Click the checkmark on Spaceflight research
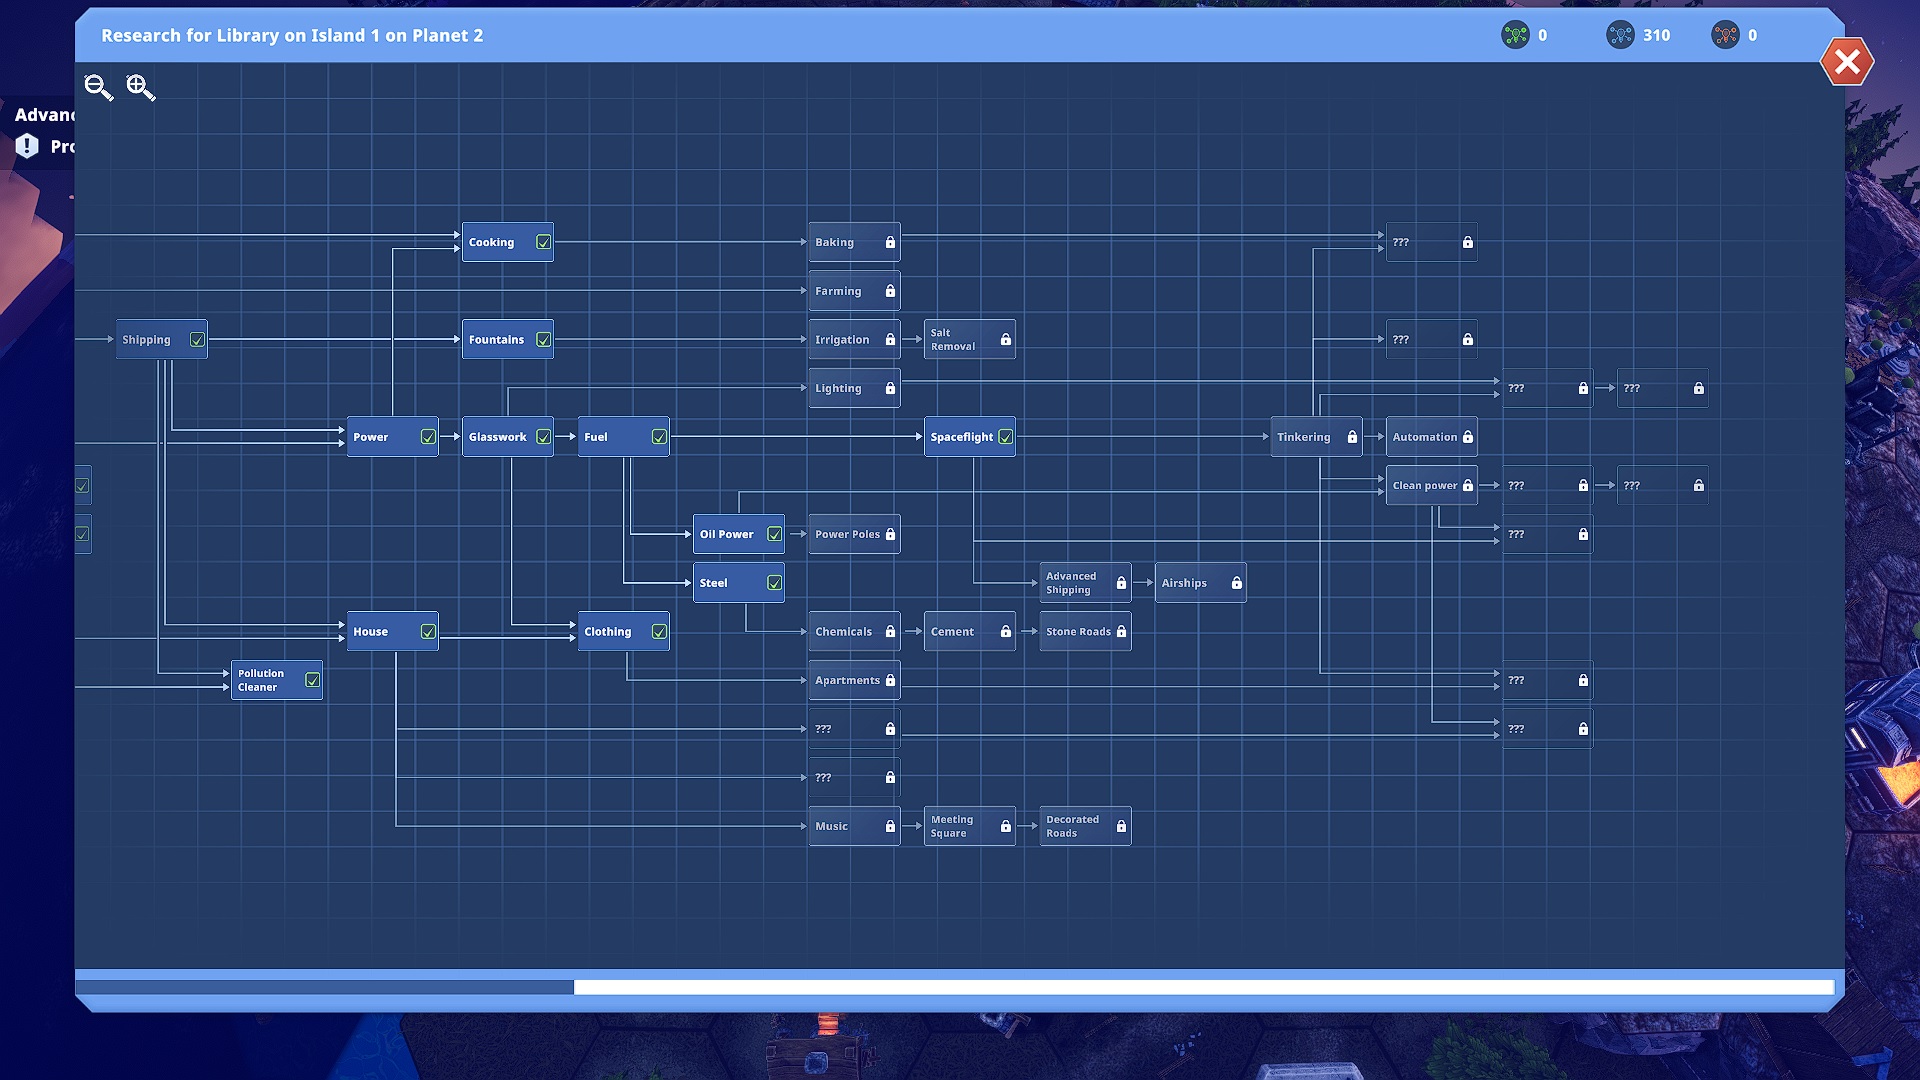This screenshot has width=1920, height=1080. click(1005, 437)
